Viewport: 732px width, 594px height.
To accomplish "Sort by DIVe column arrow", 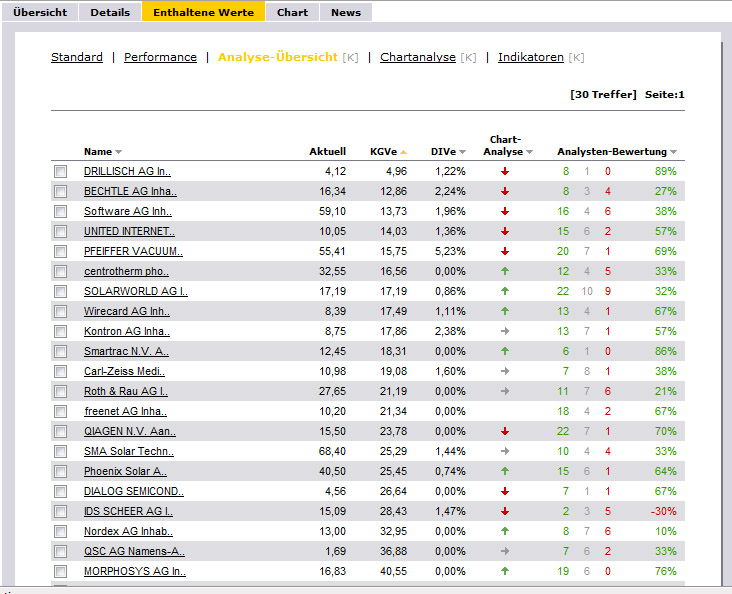I will tap(462, 152).
